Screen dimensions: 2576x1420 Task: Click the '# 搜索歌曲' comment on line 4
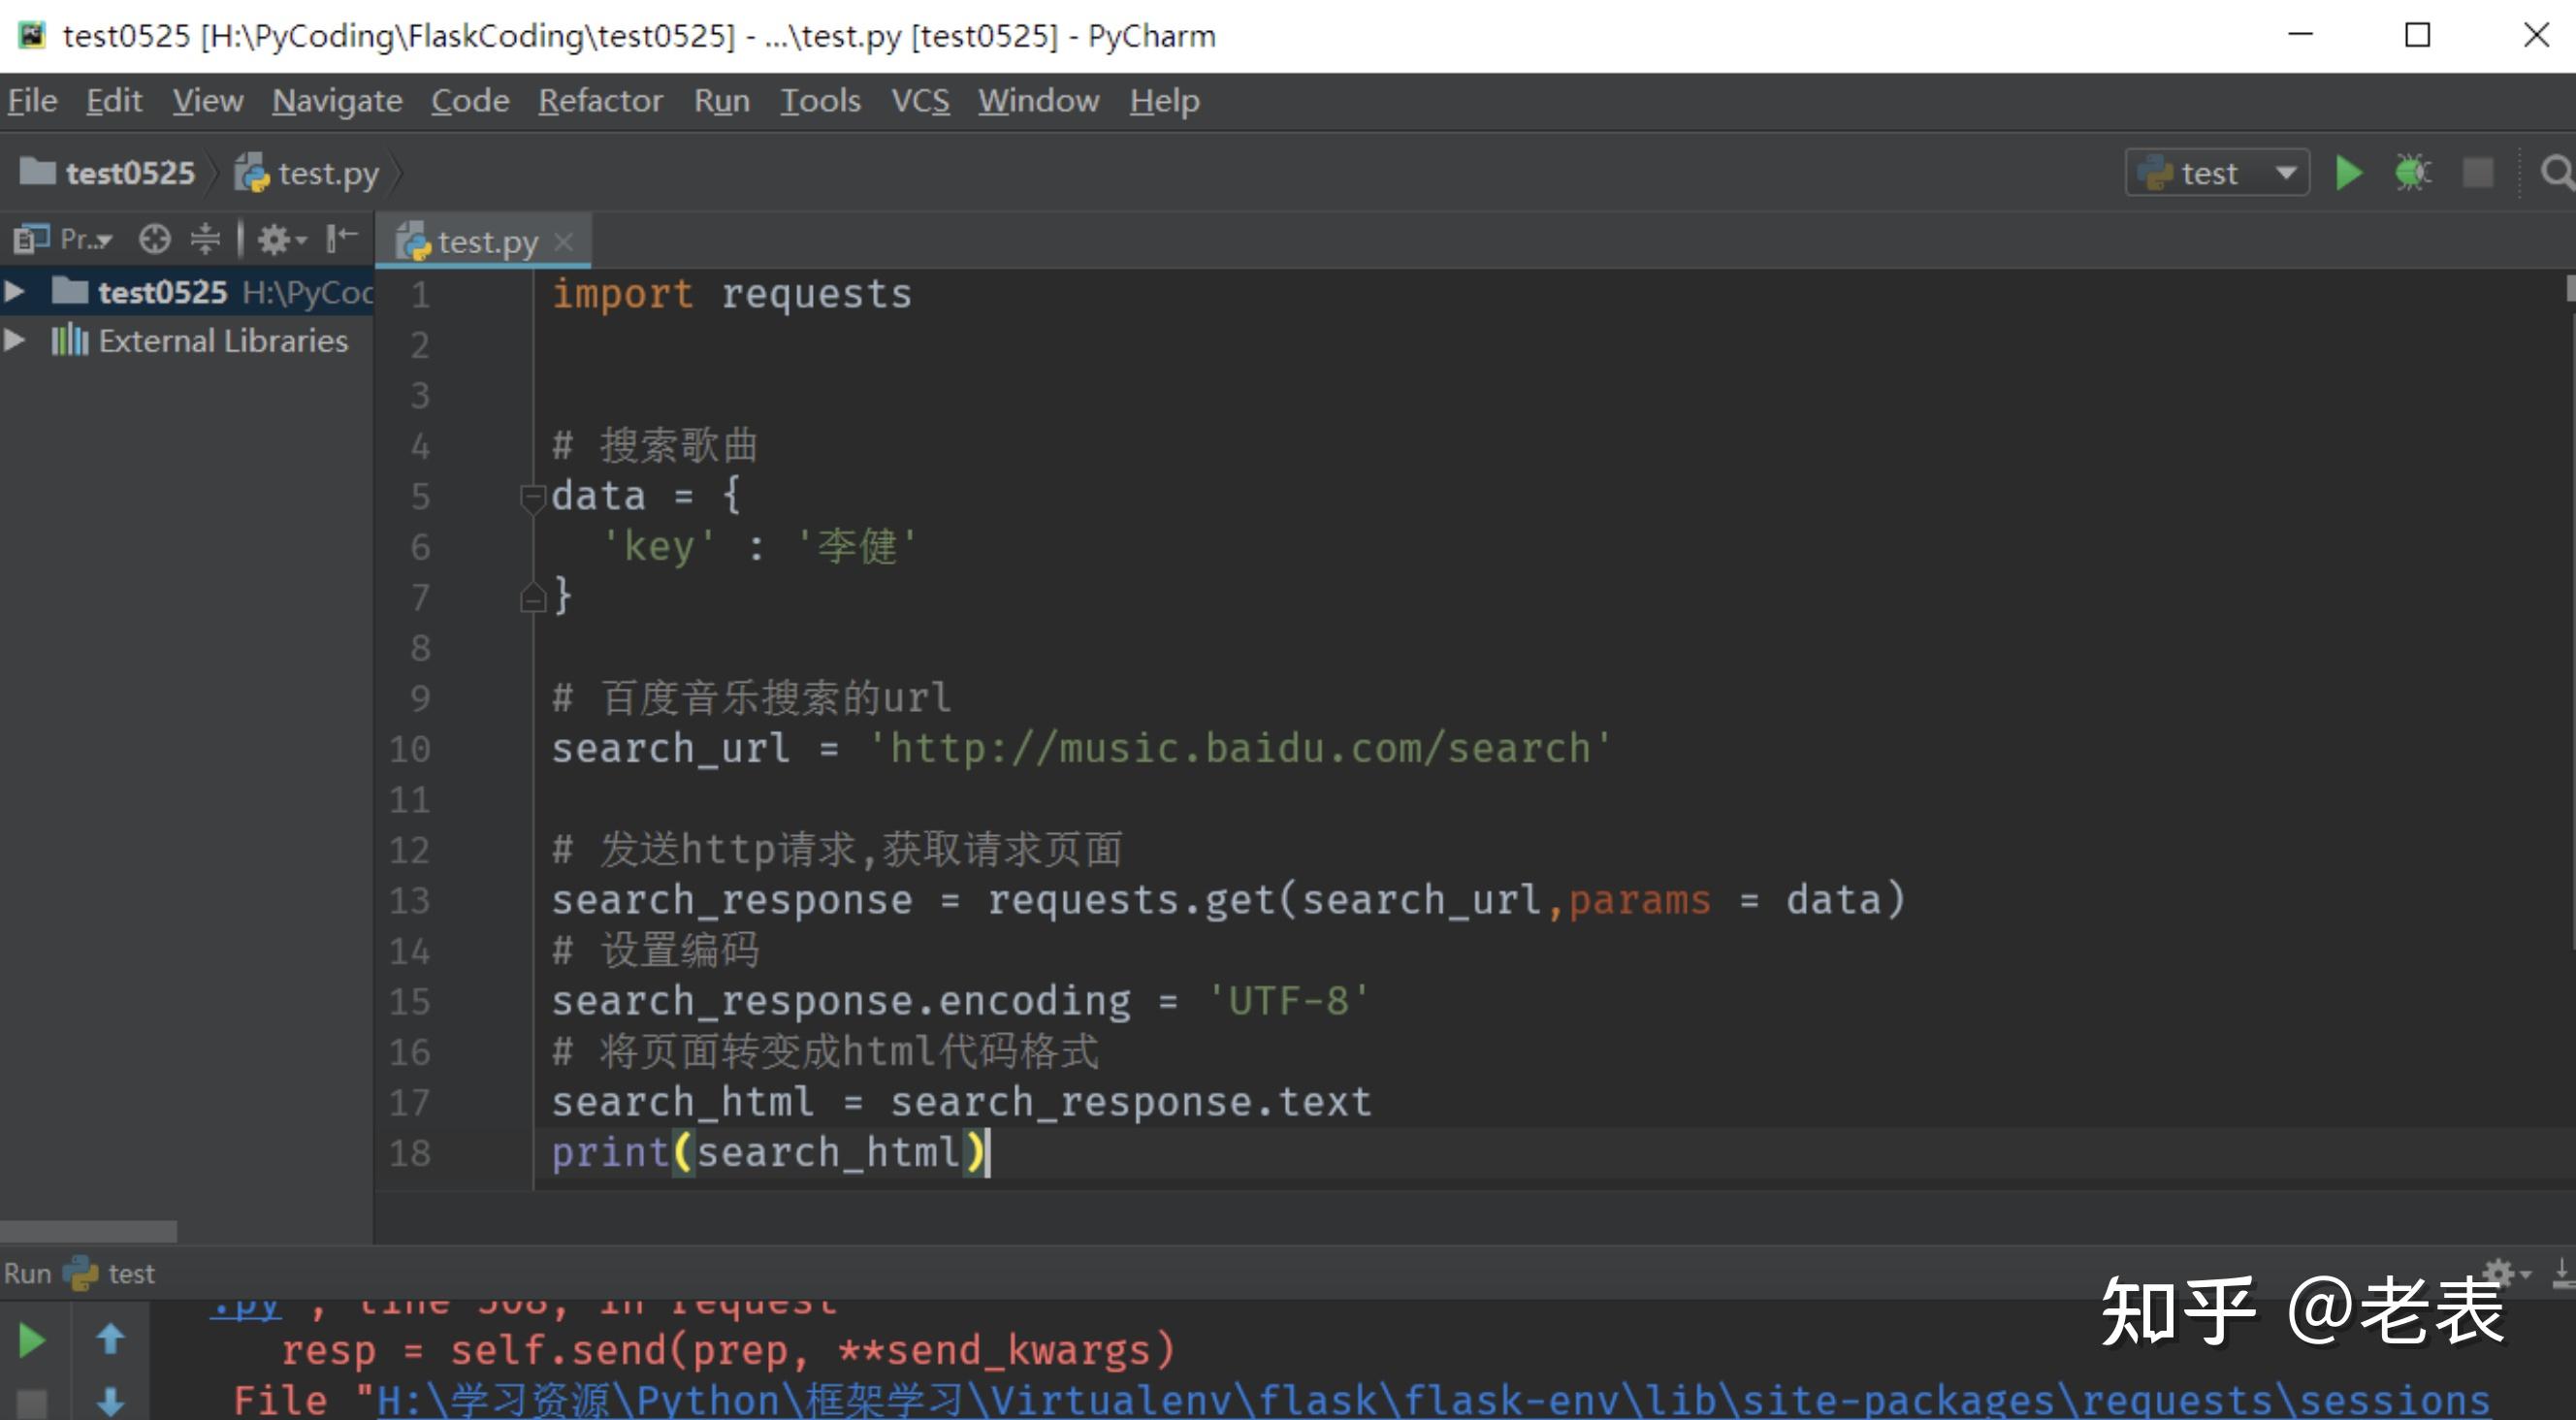656,445
